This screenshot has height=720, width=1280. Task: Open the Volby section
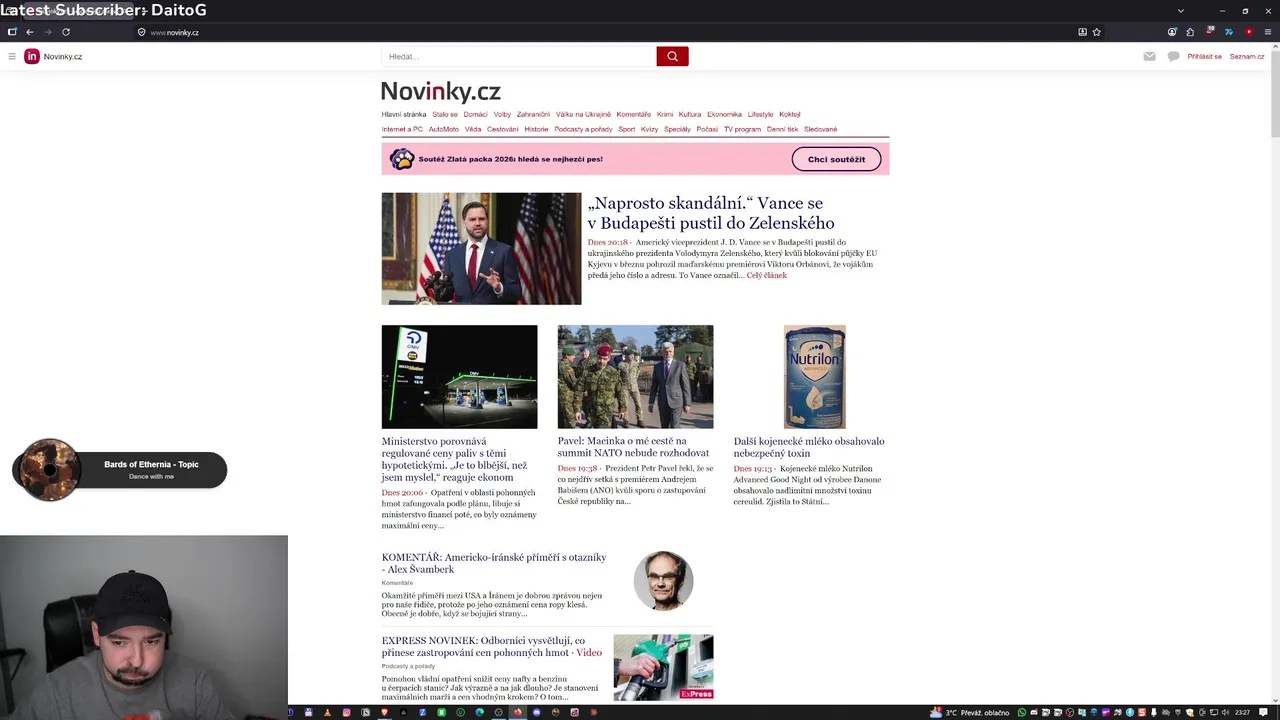point(502,114)
